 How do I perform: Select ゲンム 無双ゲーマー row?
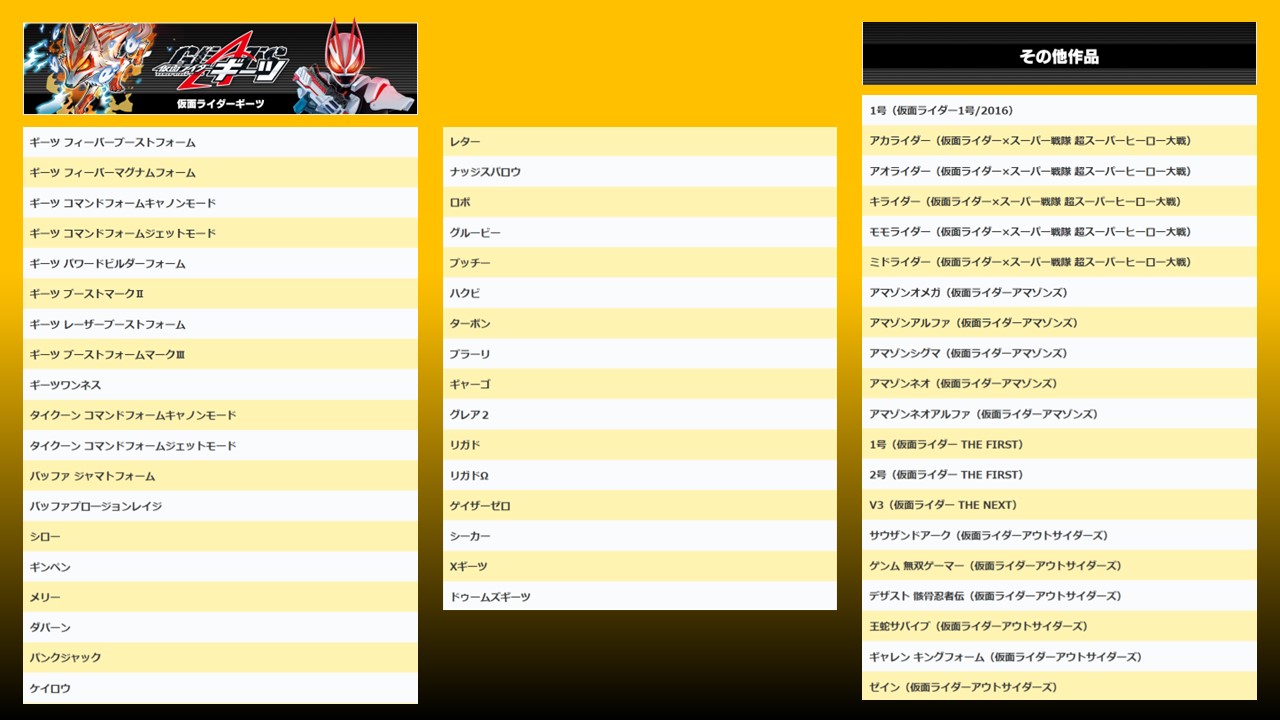(1059, 565)
